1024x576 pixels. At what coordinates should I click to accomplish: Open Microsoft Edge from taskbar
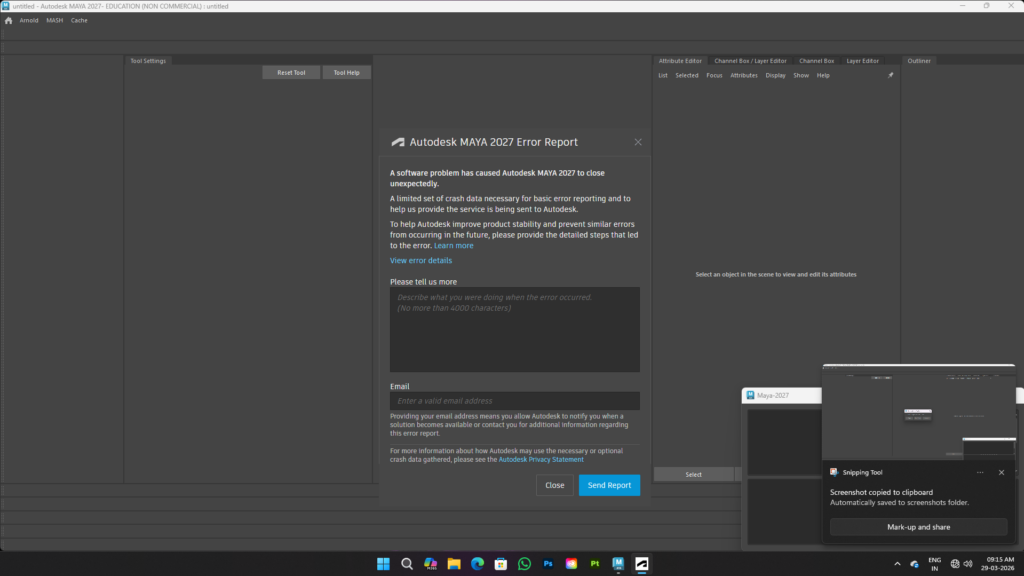click(x=477, y=564)
